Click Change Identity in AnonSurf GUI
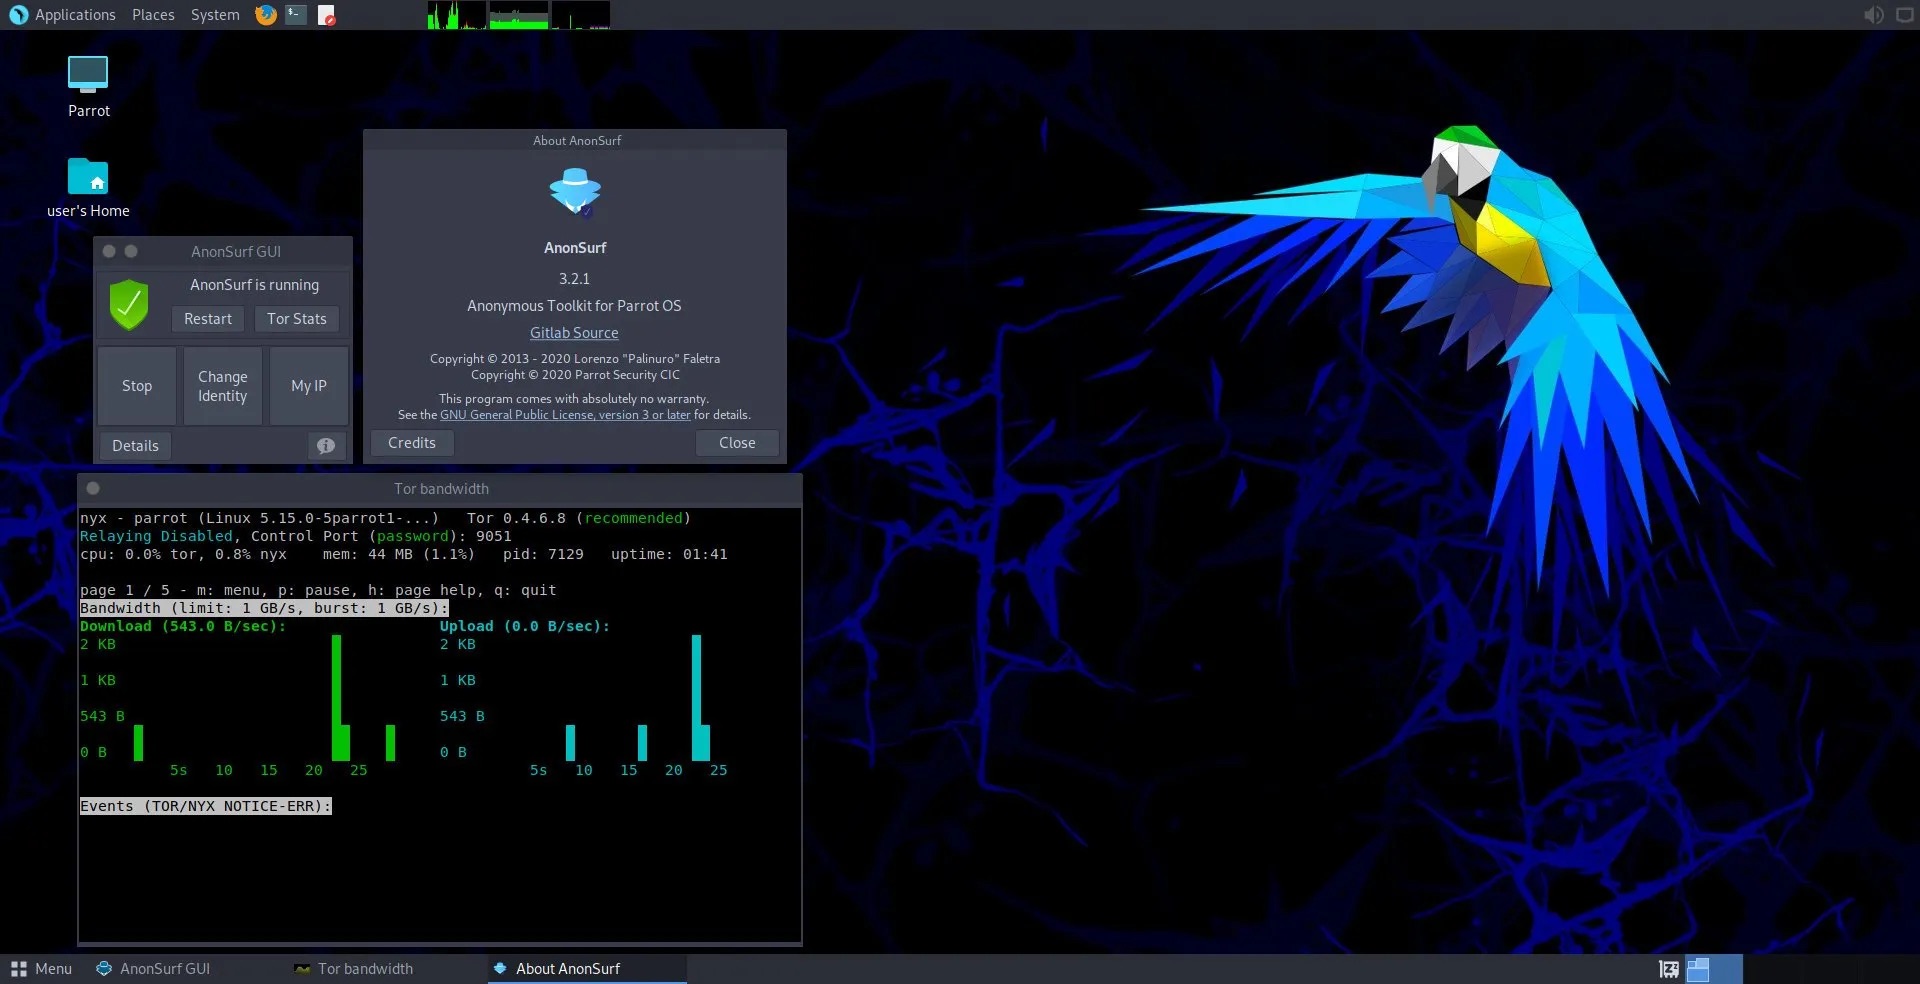Viewport: 1920px width, 984px height. click(222, 386)
